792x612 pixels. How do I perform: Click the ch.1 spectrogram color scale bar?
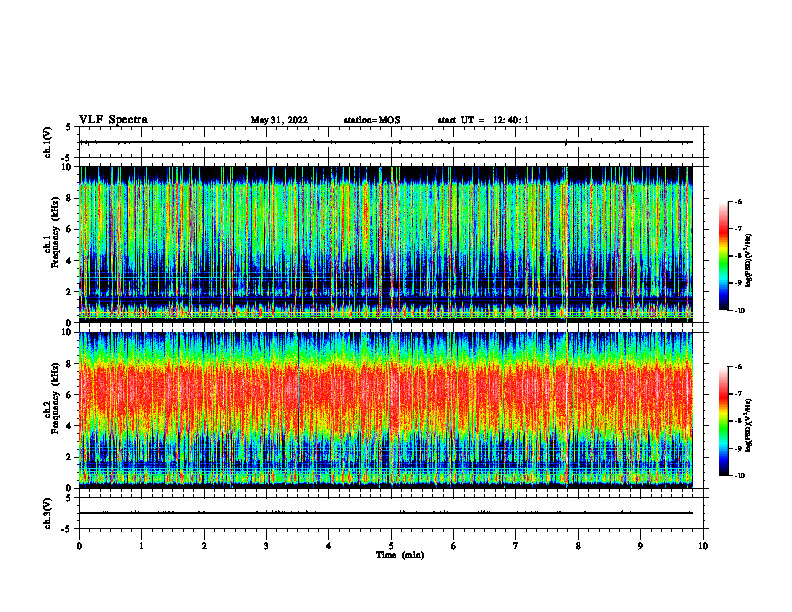(x=724, y=256)
